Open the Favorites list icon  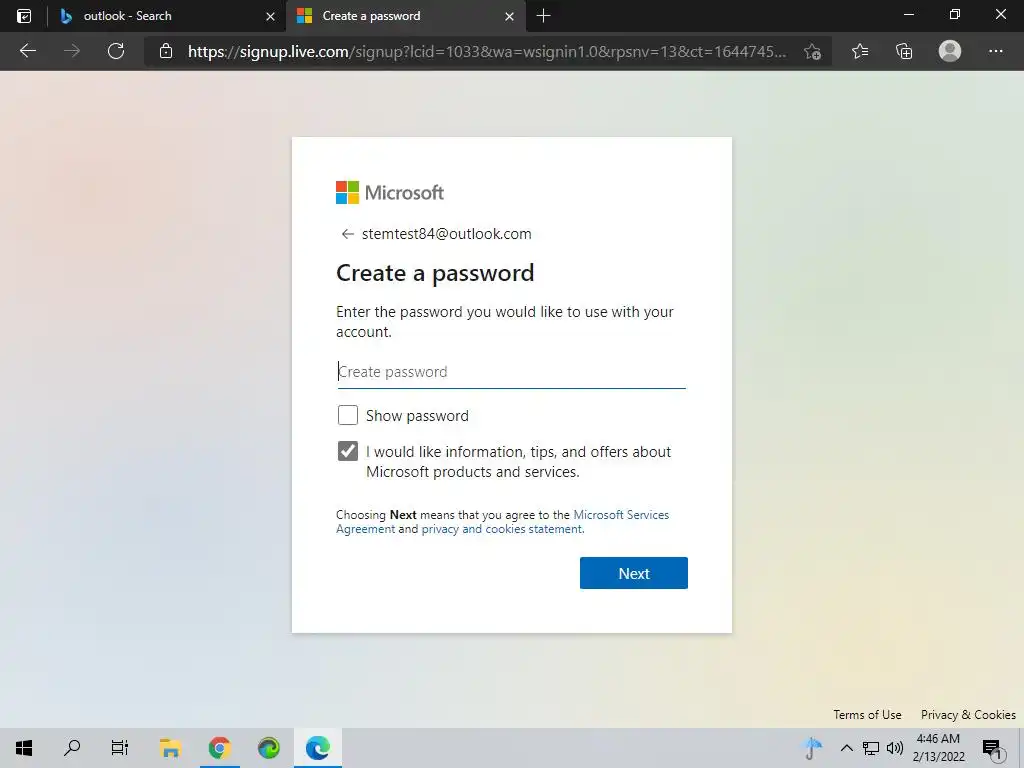(860, 51)
